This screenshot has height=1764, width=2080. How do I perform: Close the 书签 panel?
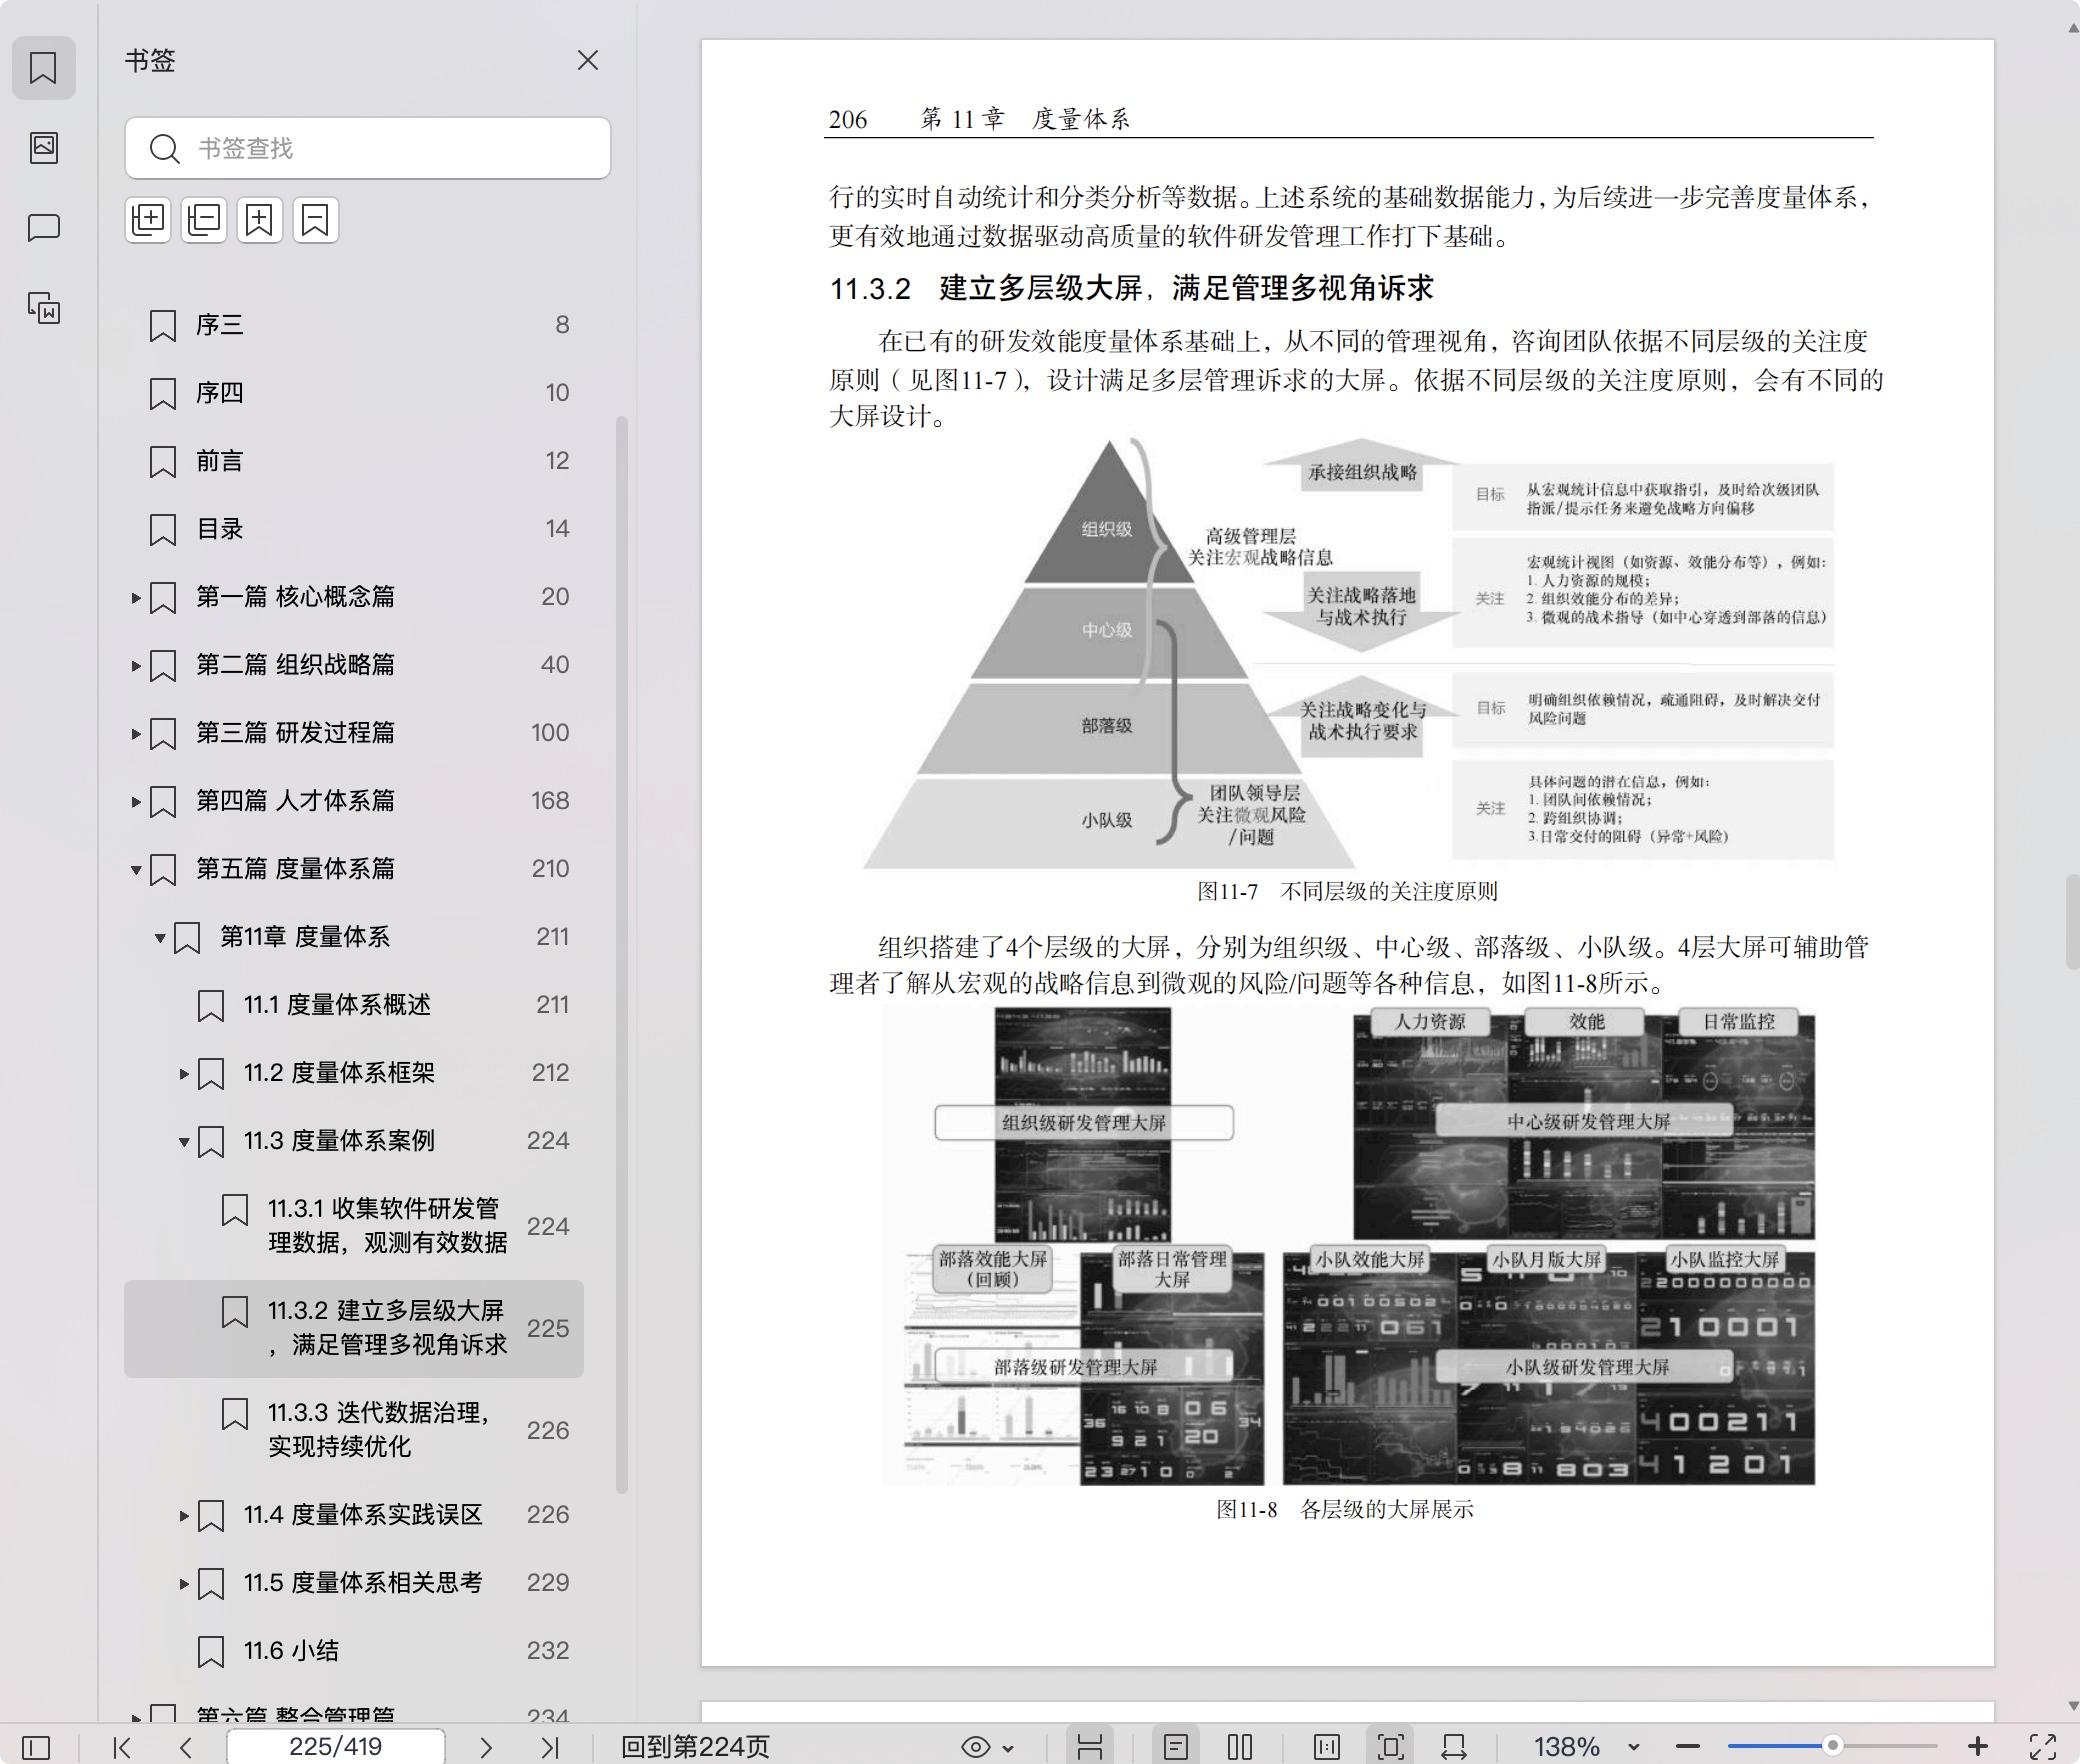click(x=588, y=61)
